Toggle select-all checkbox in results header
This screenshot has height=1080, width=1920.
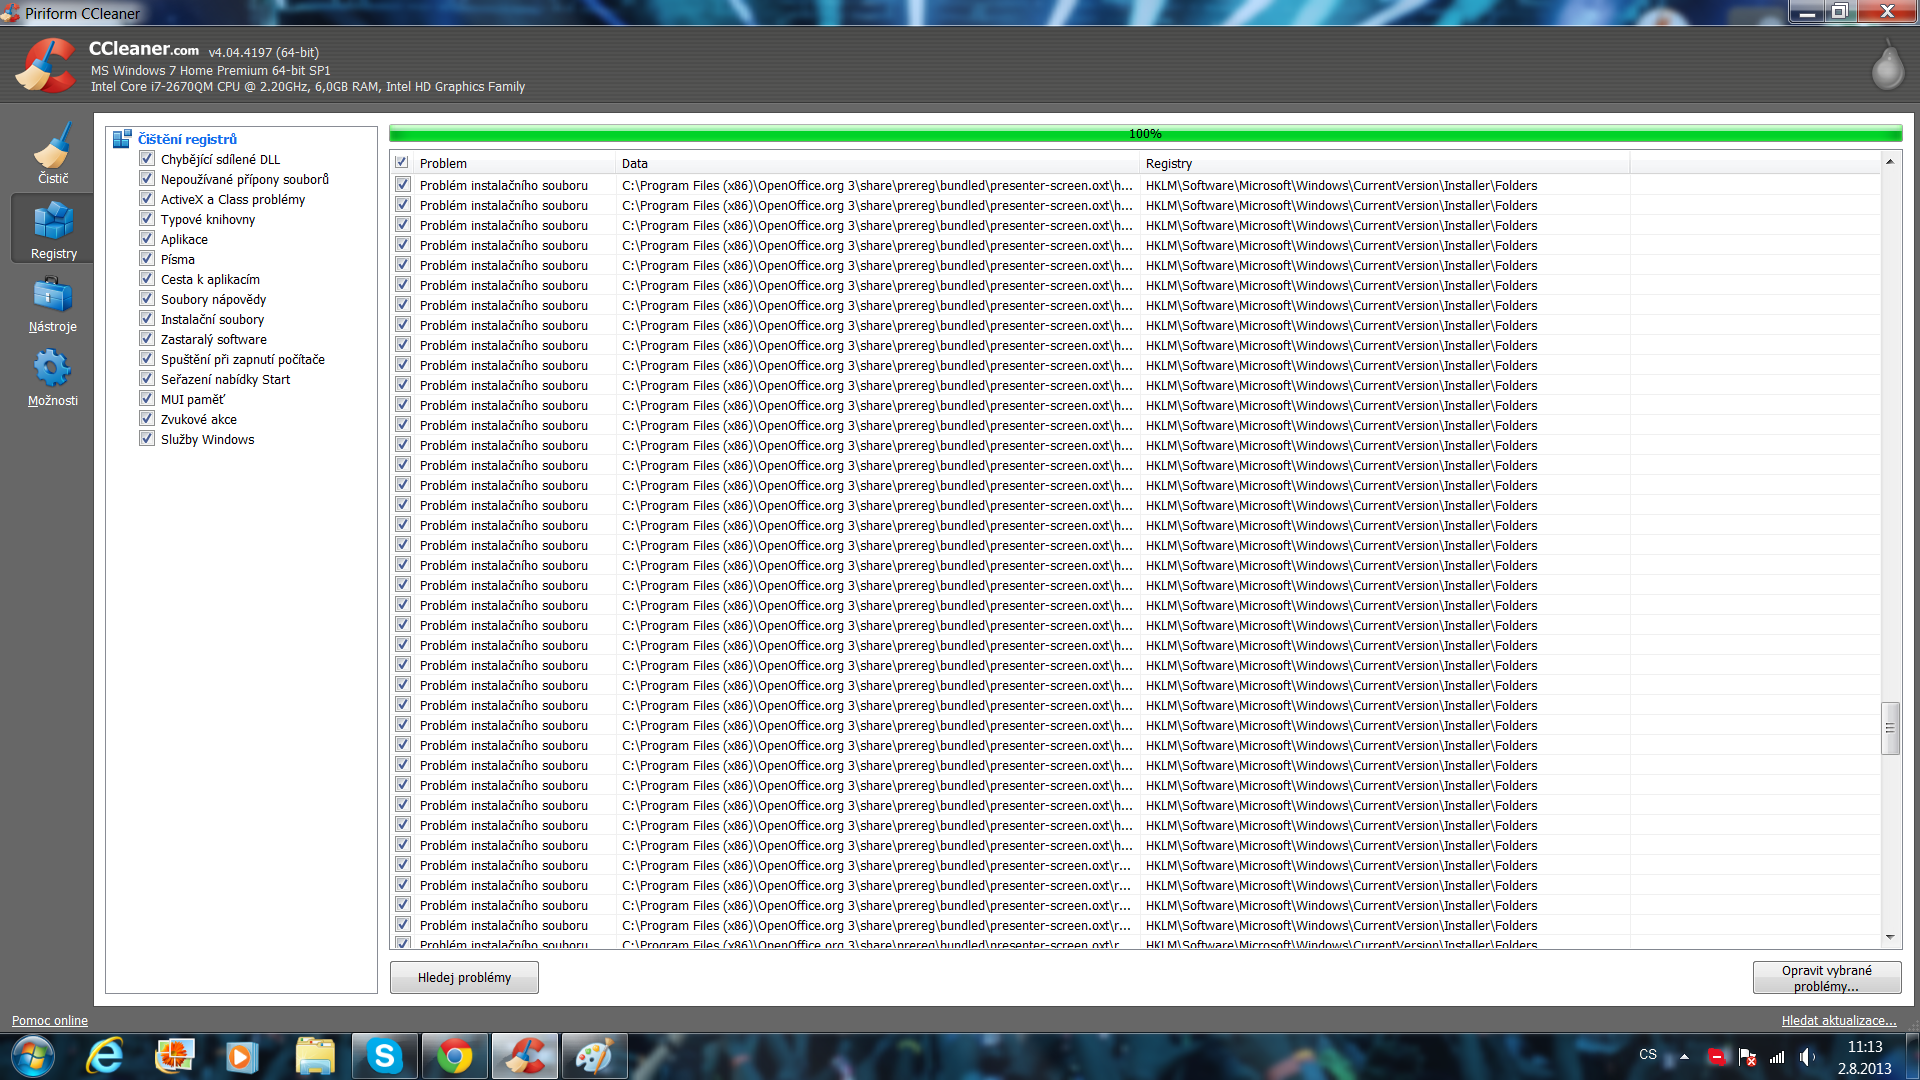tap(402, 163)
